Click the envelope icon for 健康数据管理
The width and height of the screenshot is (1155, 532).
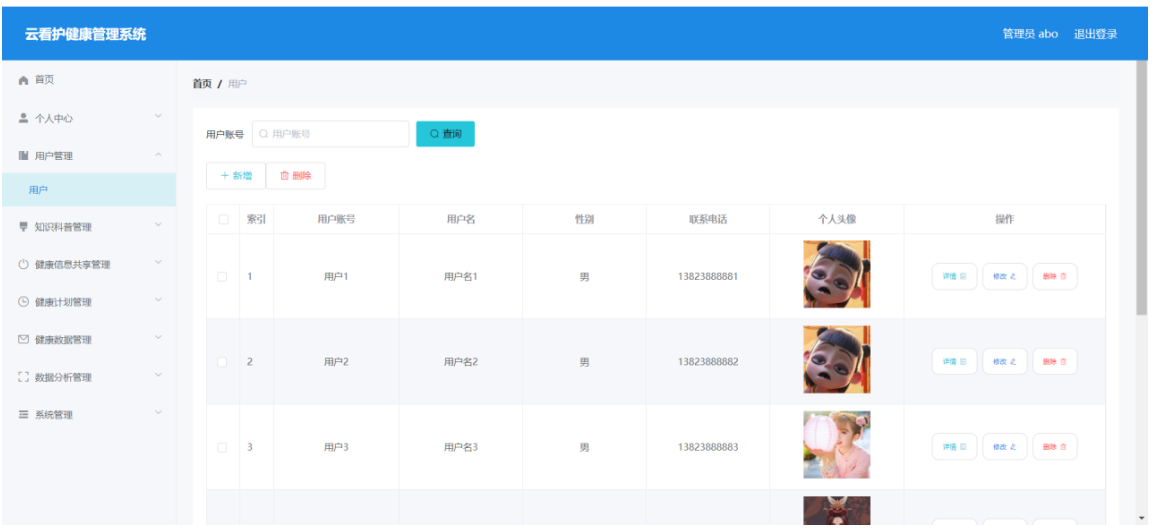[x=24, y=339]
